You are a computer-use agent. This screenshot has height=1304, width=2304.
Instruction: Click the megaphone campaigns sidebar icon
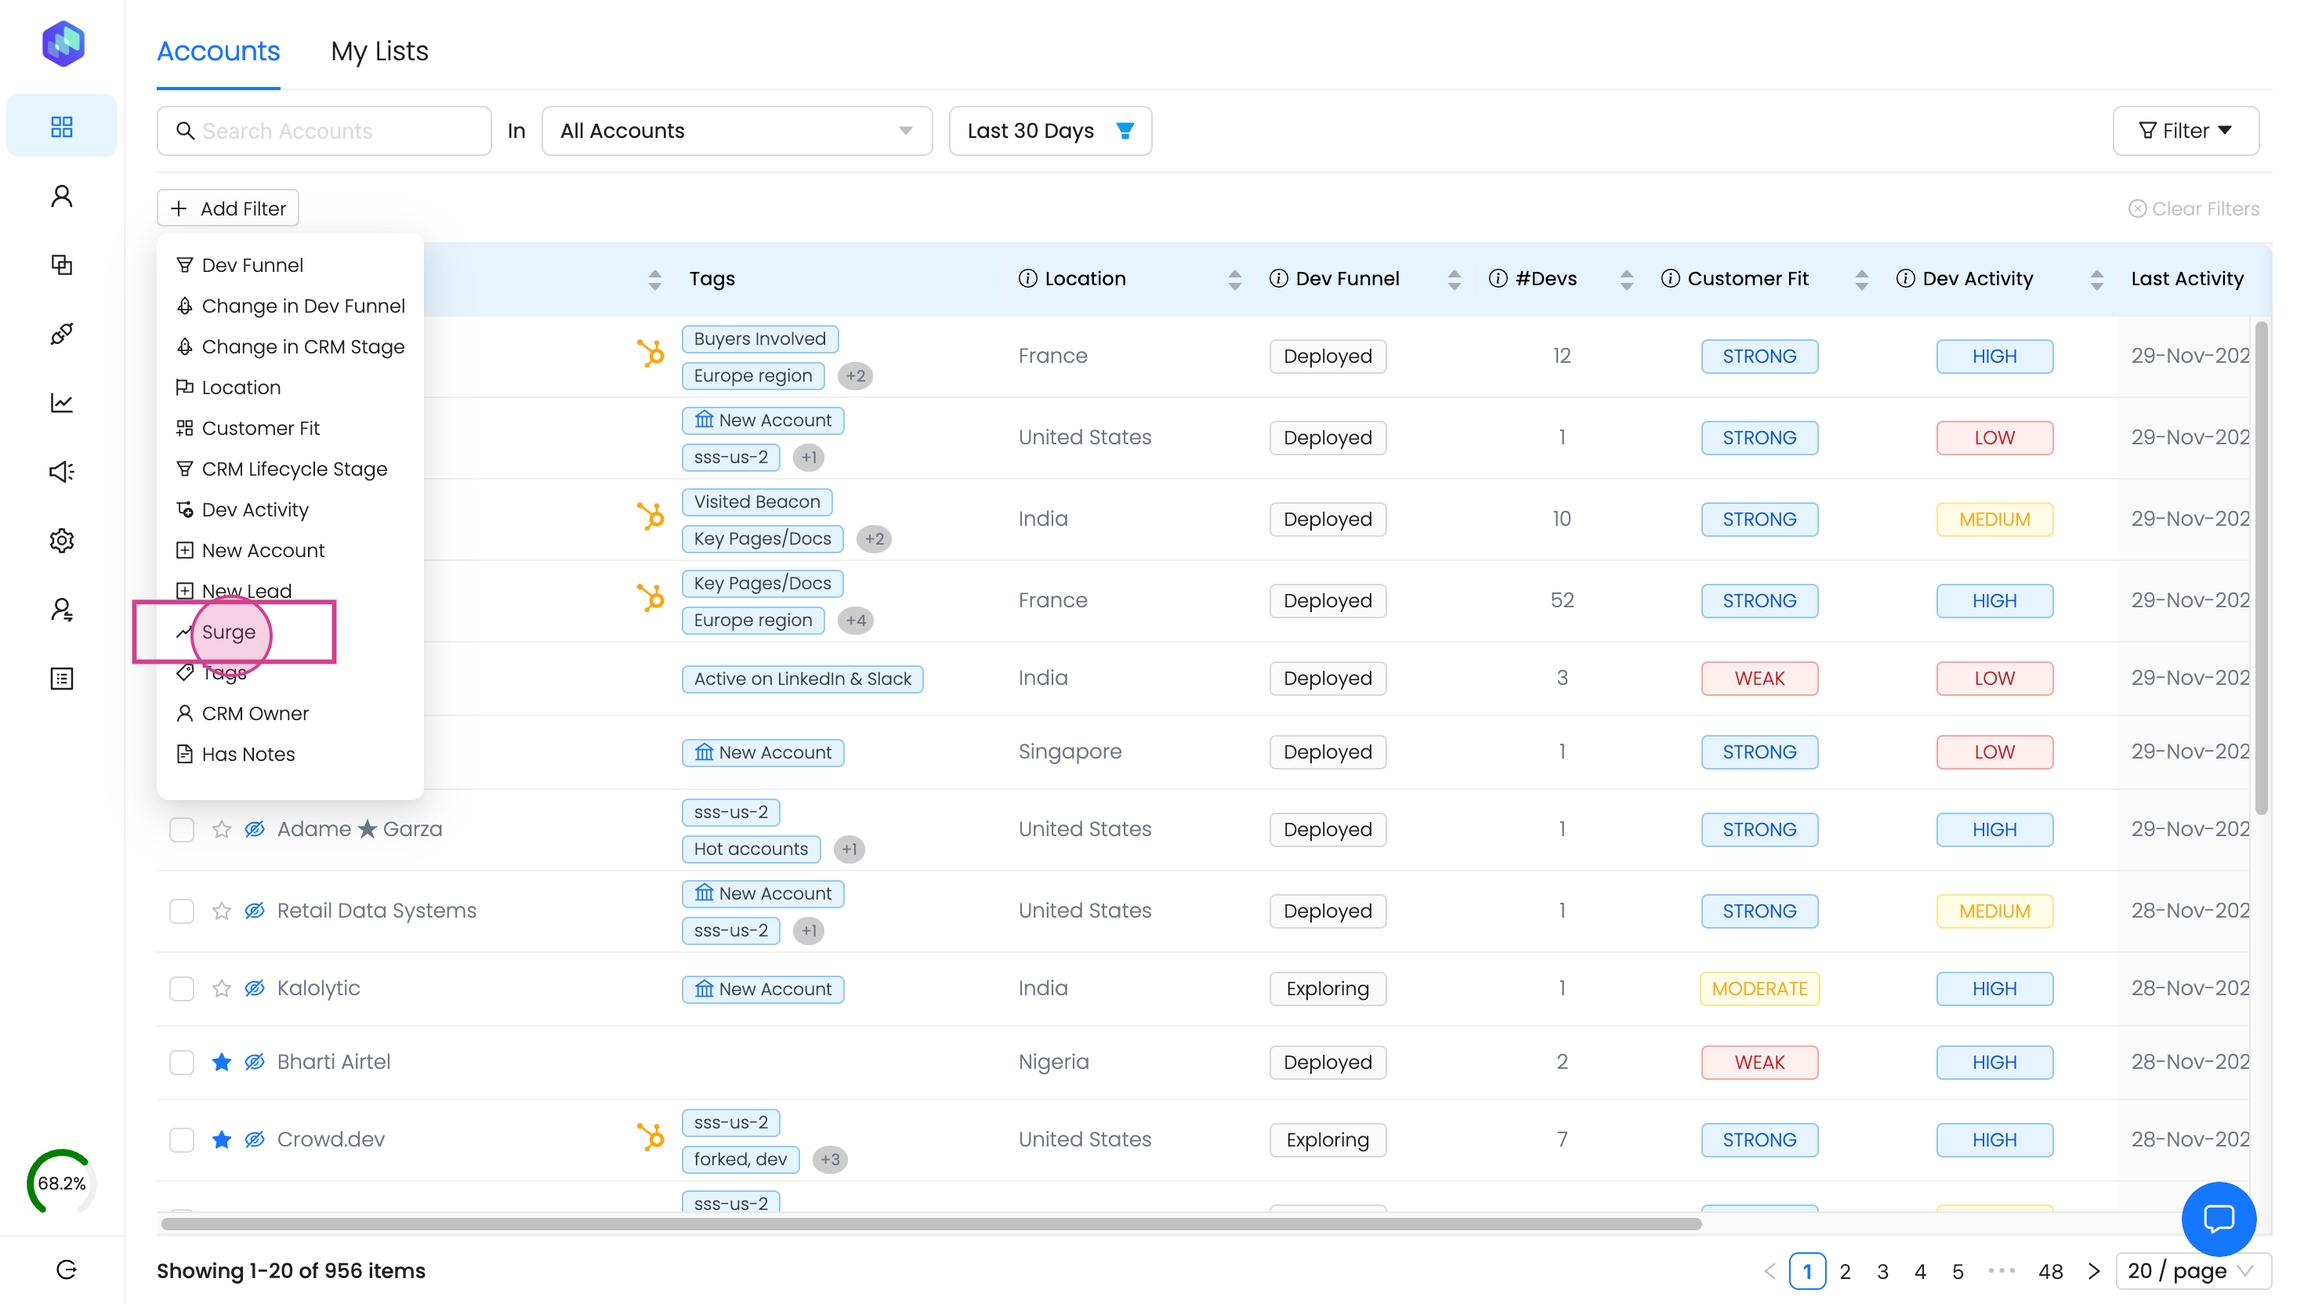[x=62, y=471]
